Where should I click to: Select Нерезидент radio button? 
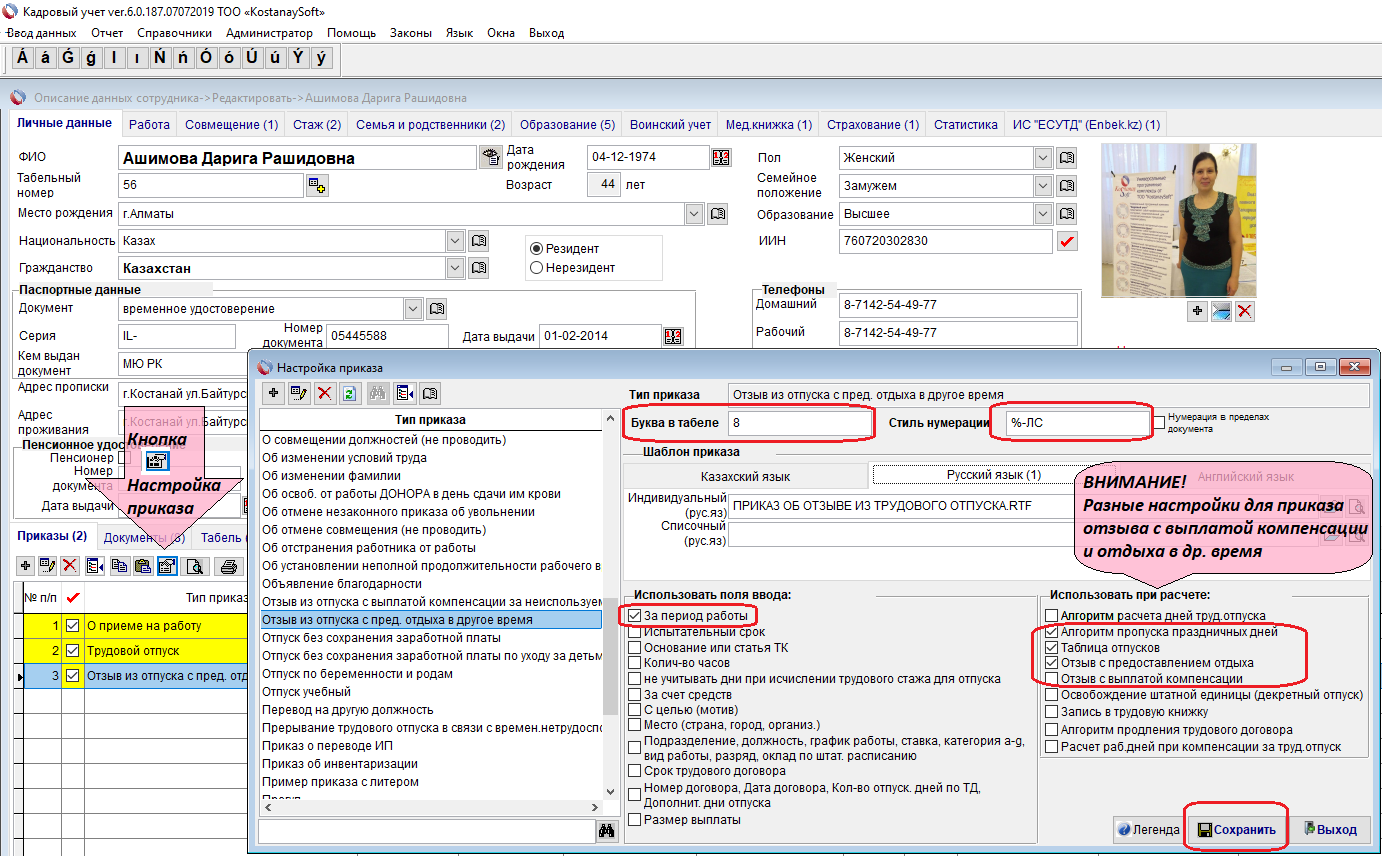point(537,267)
